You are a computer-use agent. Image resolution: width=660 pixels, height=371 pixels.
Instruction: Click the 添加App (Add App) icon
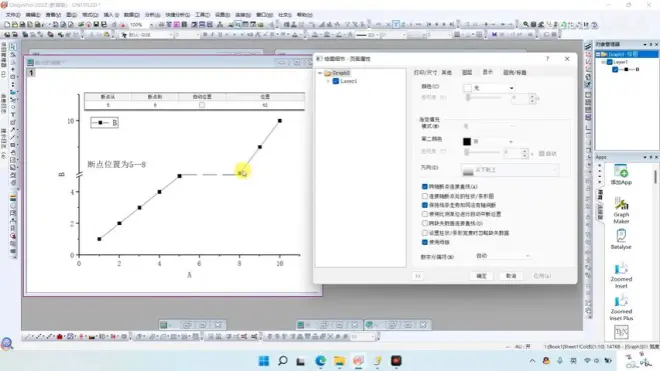point(621,175)
